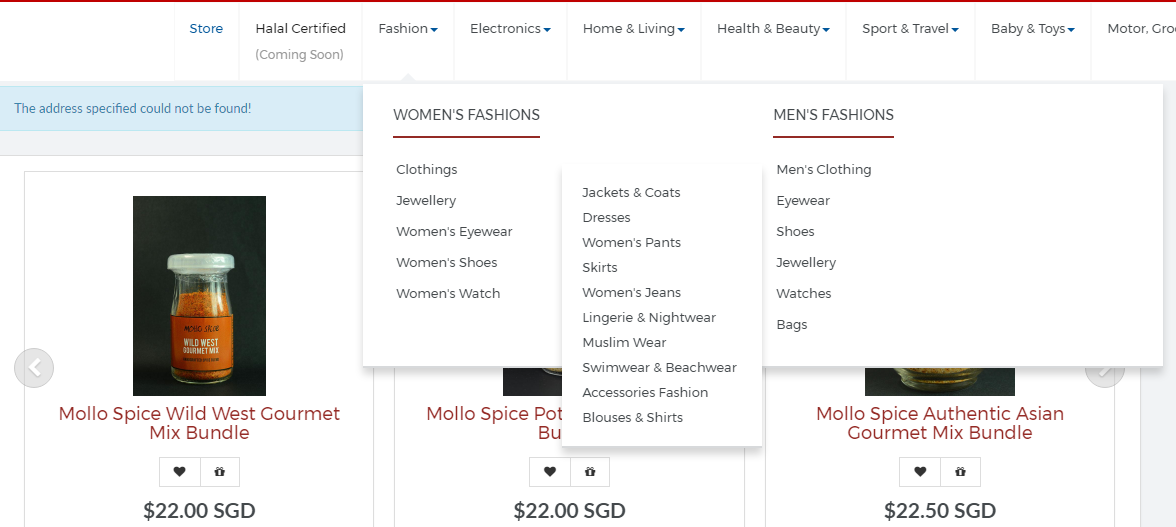Choose Muslim Wear in the clothing submenu
1176x527 pixels.
[x=624, y=343]
